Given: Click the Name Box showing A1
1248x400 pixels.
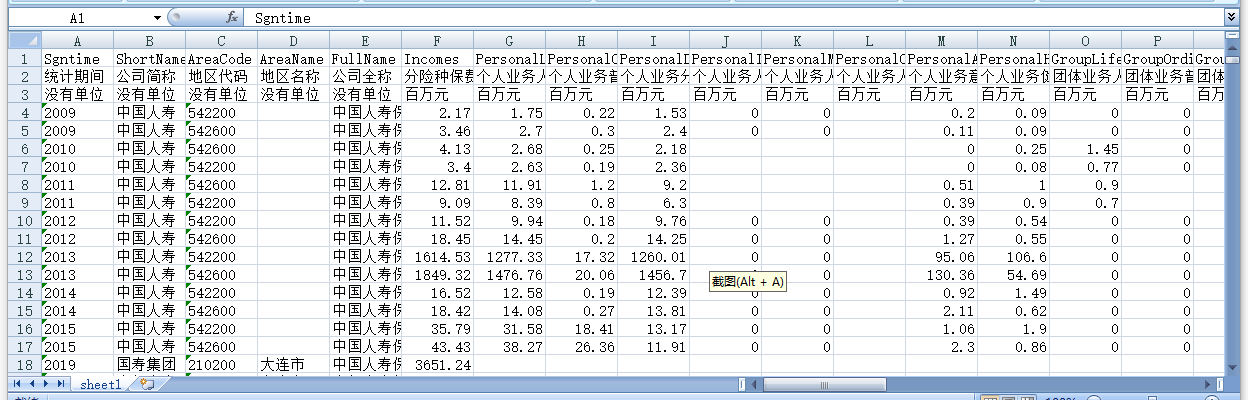Looking at the screenshot, I should 78,18.
